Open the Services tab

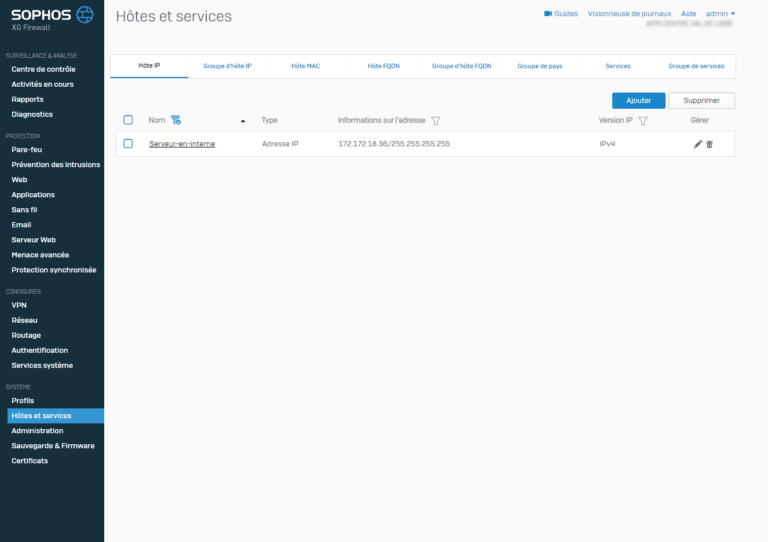click(x=618, y=66)
